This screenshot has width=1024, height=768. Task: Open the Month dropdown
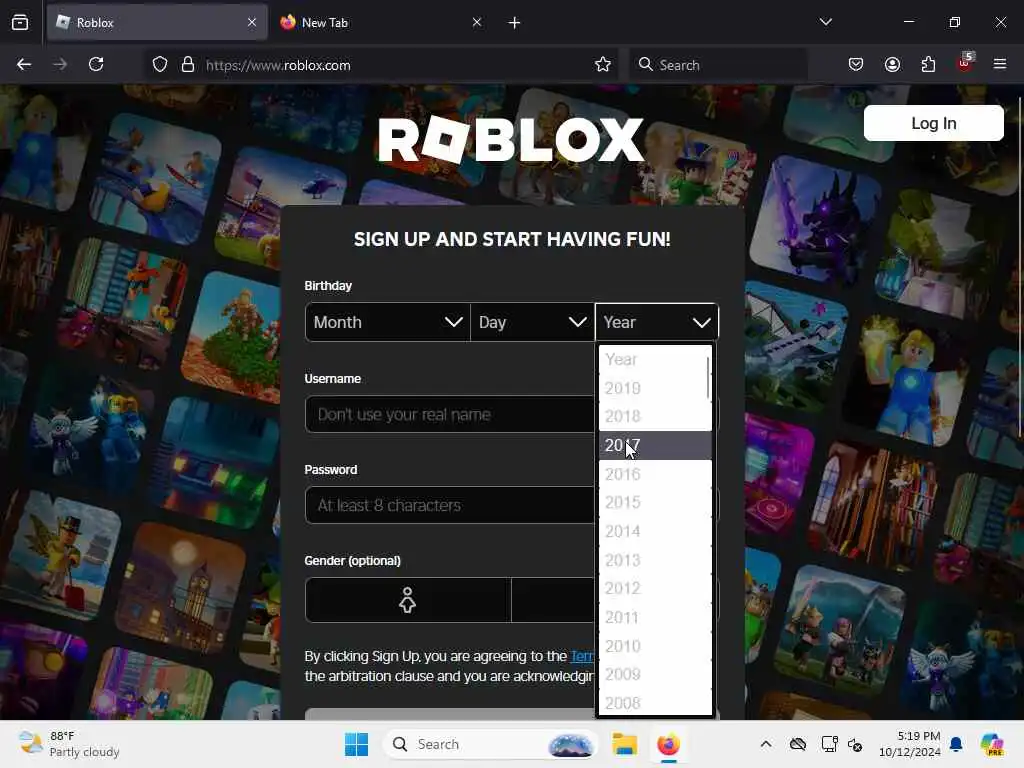coord(387,322)
